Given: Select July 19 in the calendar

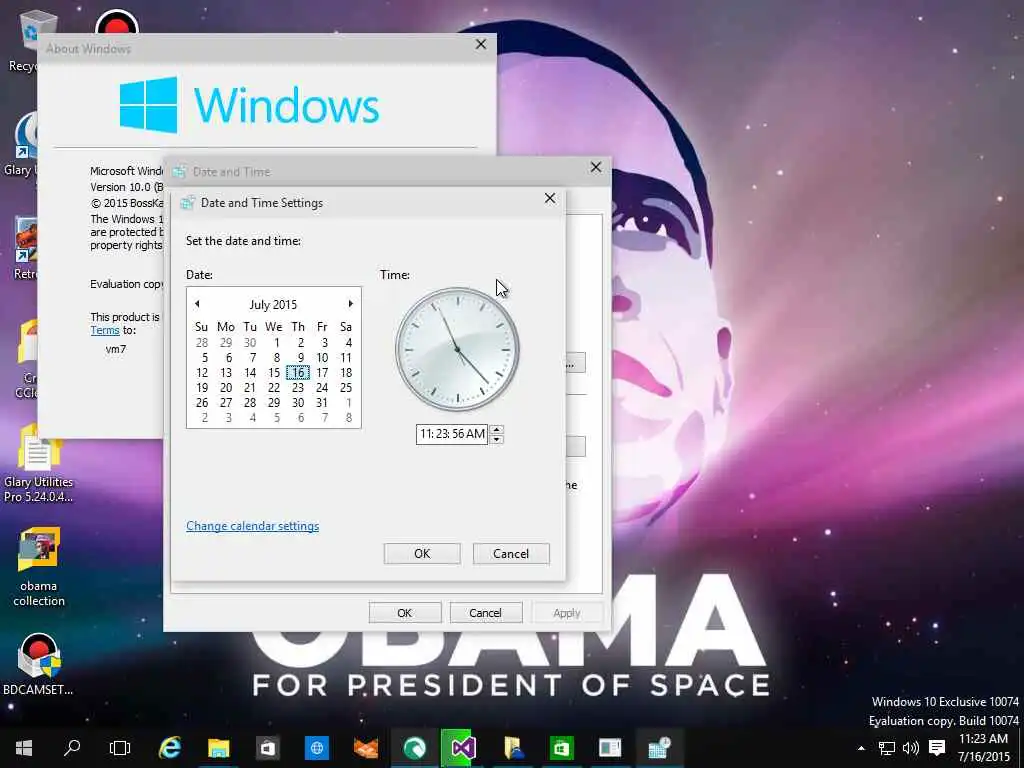Looking at the screenshot, I should (202, 388).
